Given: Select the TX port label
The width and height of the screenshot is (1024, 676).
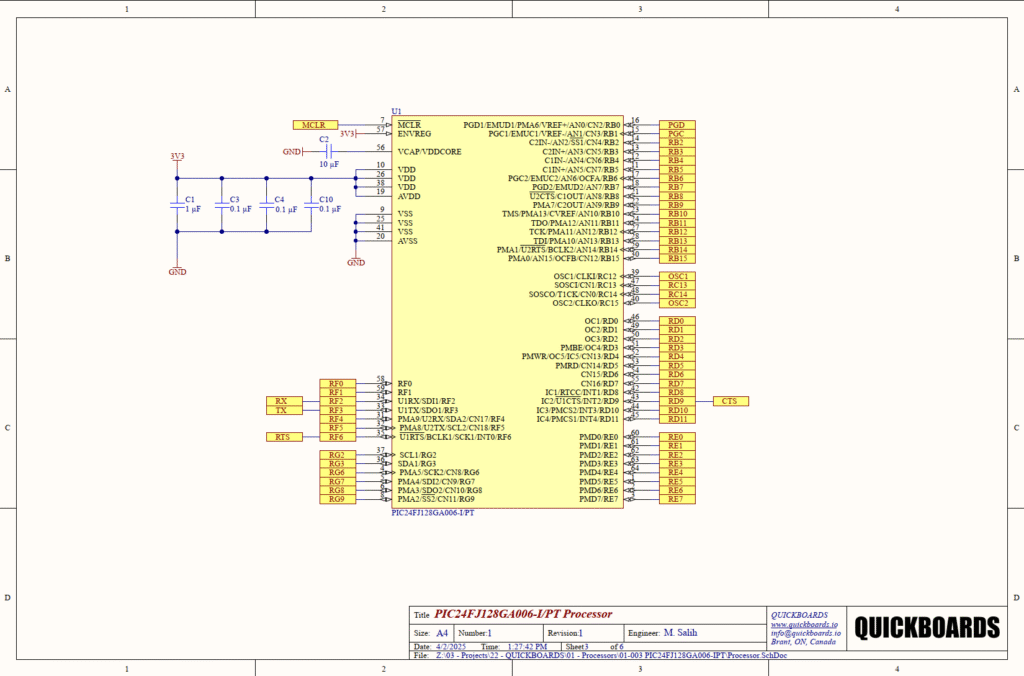Looking at the screenshot, I should [282, 410].
